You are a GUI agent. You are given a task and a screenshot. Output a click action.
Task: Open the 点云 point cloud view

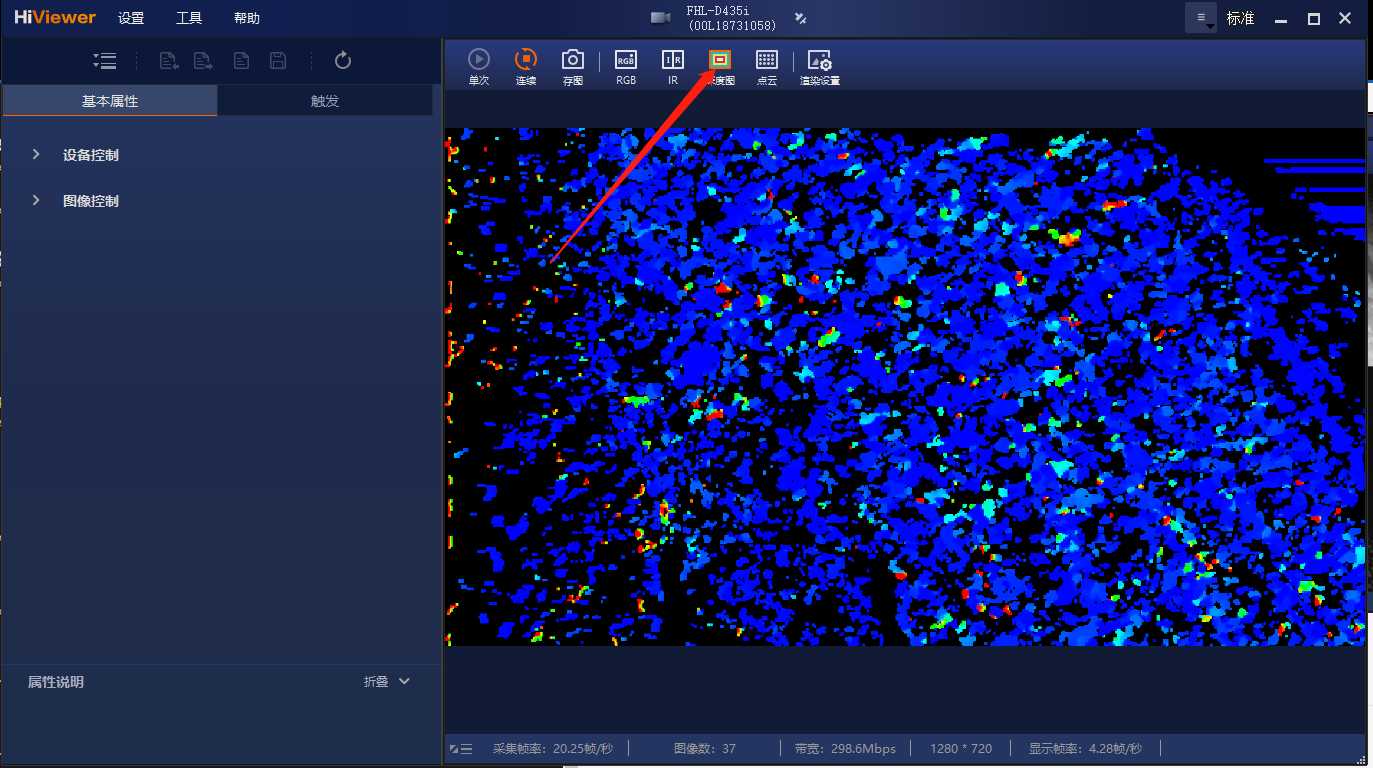click(x=767, y=66)
